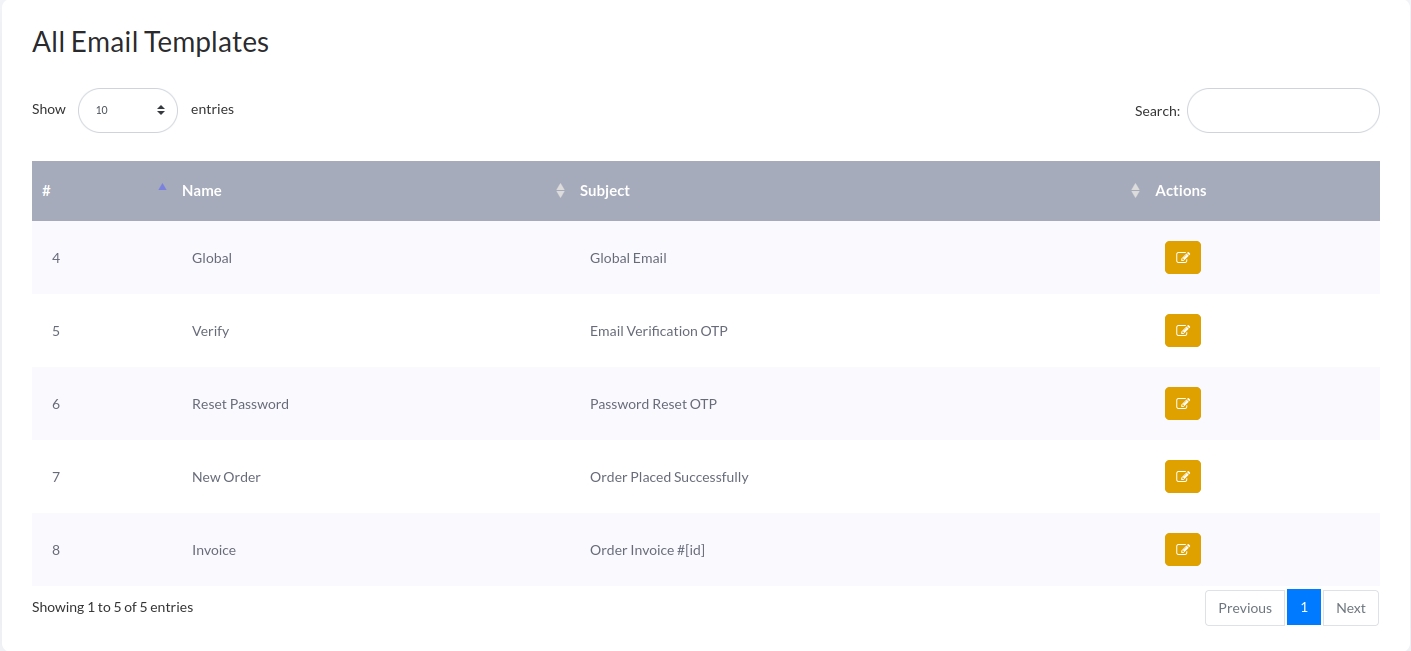1411x651 pixels.
Task: Edit the Verify email template
Action: point(1182,331)
